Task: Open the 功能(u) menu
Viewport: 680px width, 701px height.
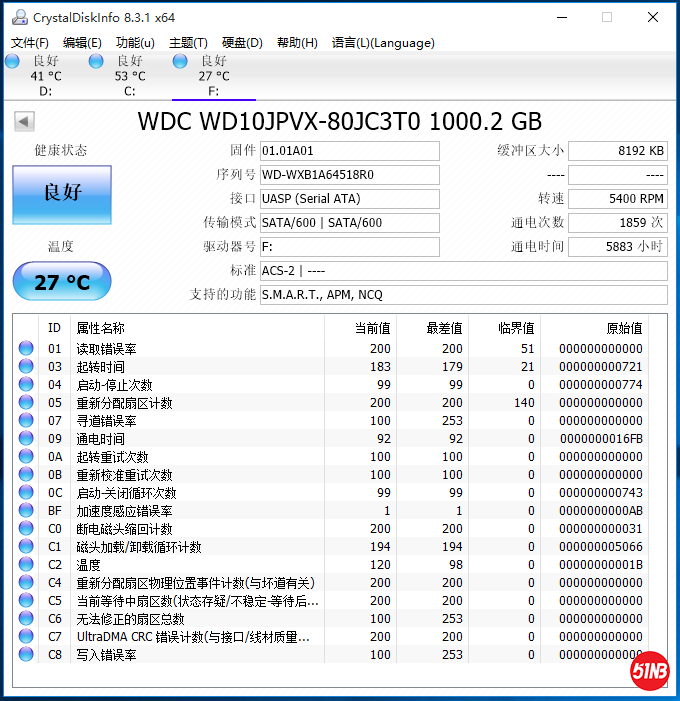Action: point(135,43)
